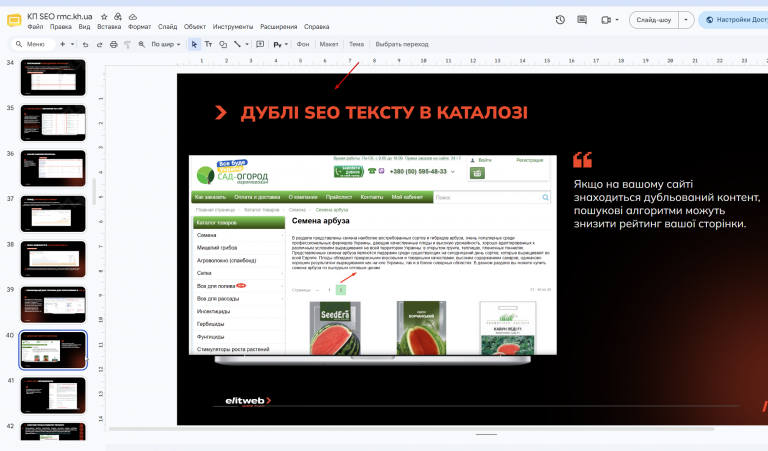Open the comments panel icon
This screenshot has height=451, width=768.
(x=582, y=20)
